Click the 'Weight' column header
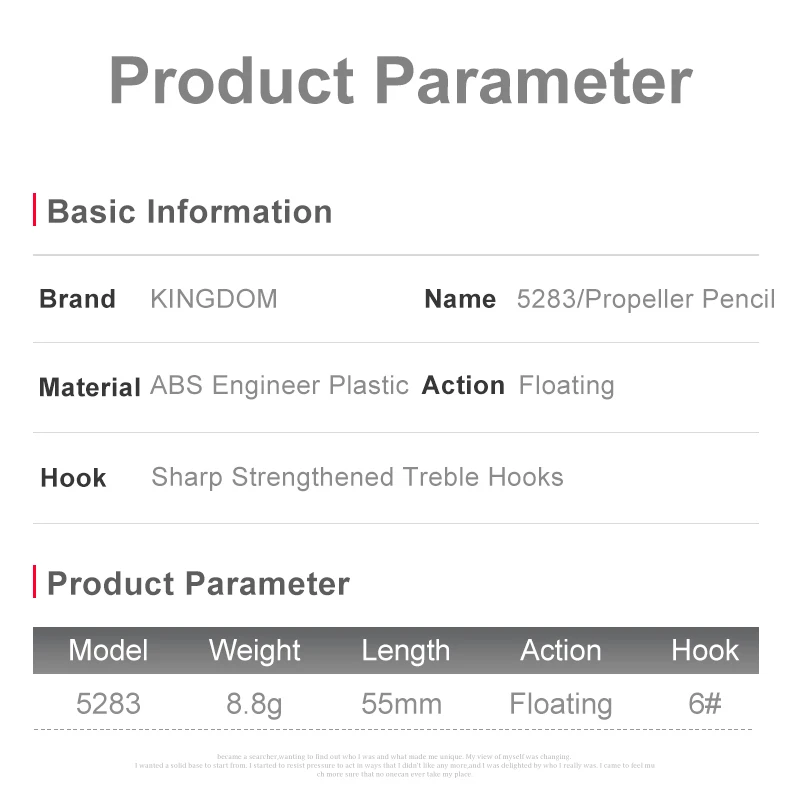 tap(255, 652)
